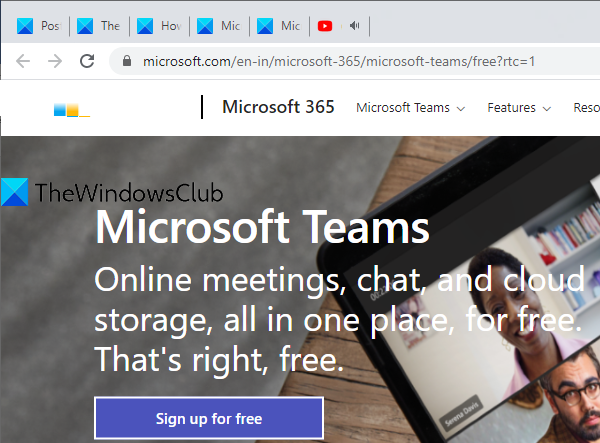Viewport: 600px width, 443px height.
Task: Switch to the 'The' browser tab
Action: (x=99, y=26)
